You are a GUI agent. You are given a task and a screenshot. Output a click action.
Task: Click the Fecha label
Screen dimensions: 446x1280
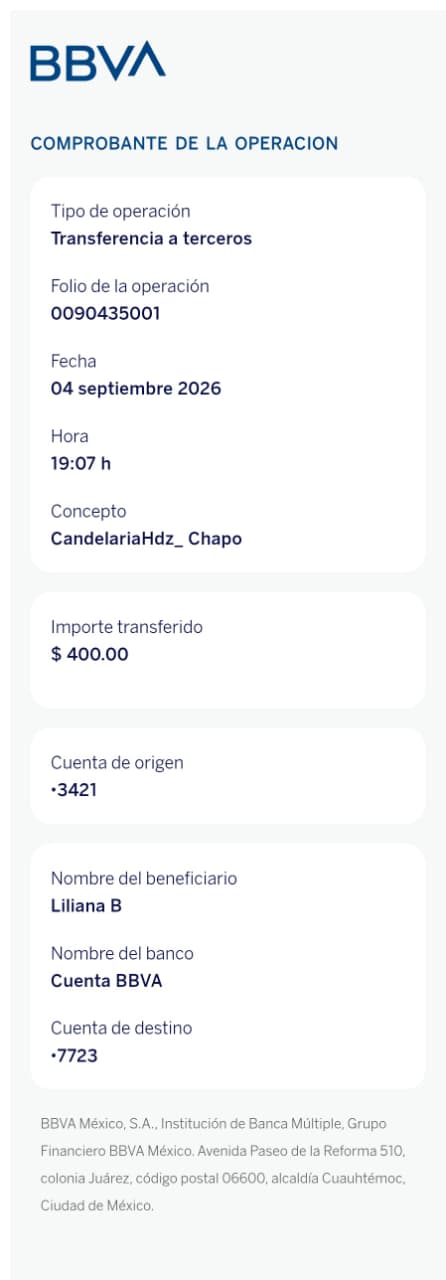(73, 361)
